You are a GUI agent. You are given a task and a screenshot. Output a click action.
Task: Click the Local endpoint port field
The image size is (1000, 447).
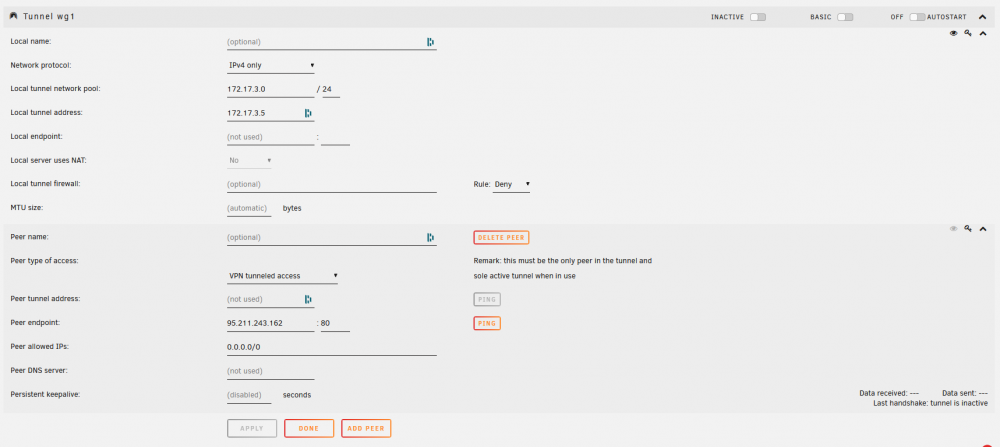pyautogui.click(x=335, y=137)
